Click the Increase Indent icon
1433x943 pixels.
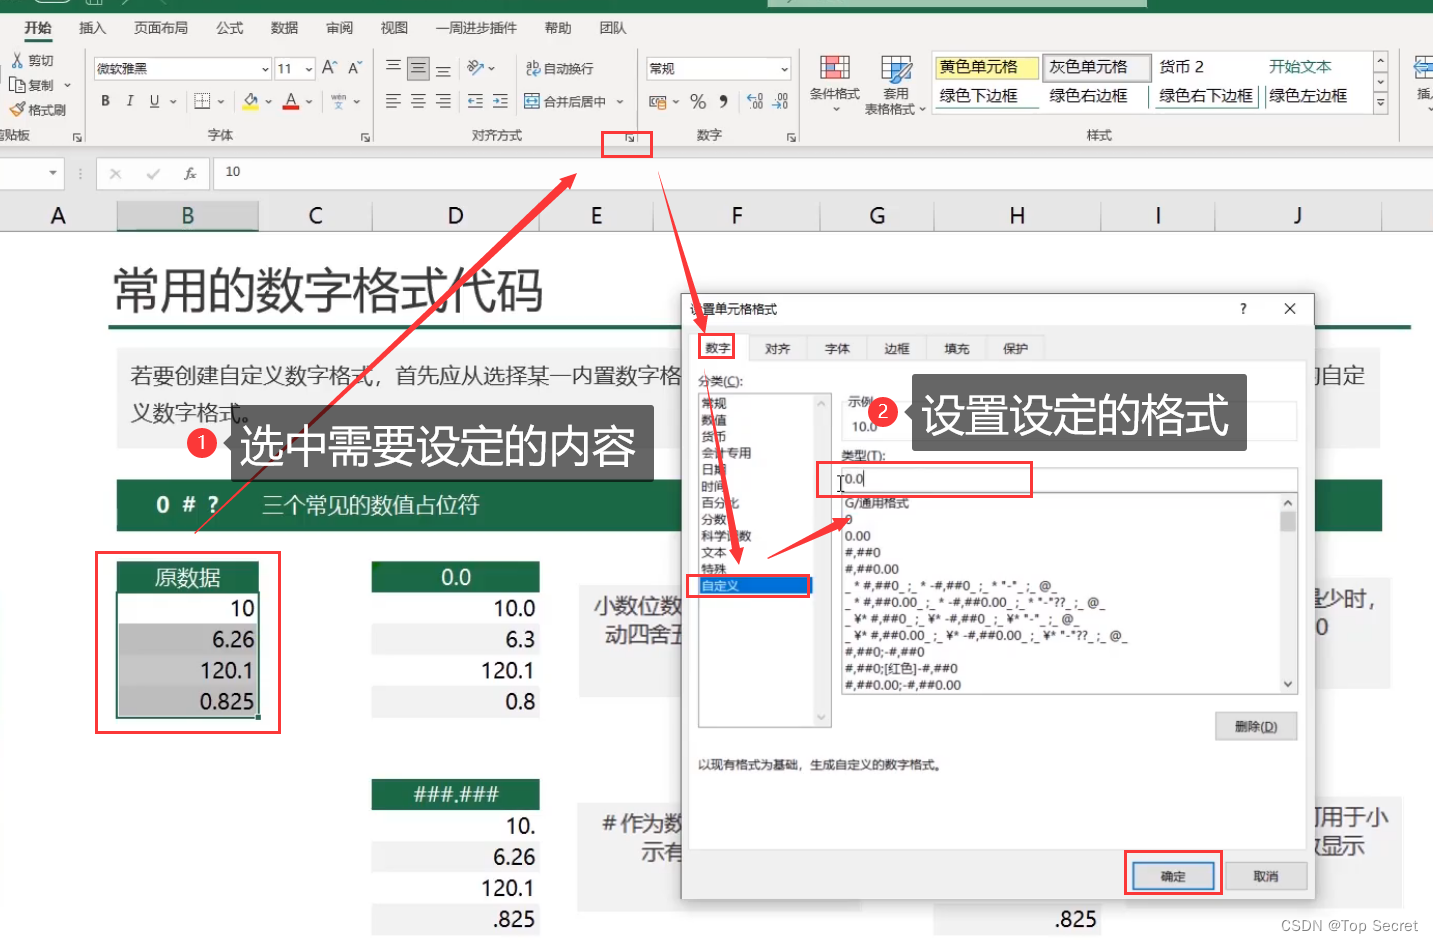point(500,101)
